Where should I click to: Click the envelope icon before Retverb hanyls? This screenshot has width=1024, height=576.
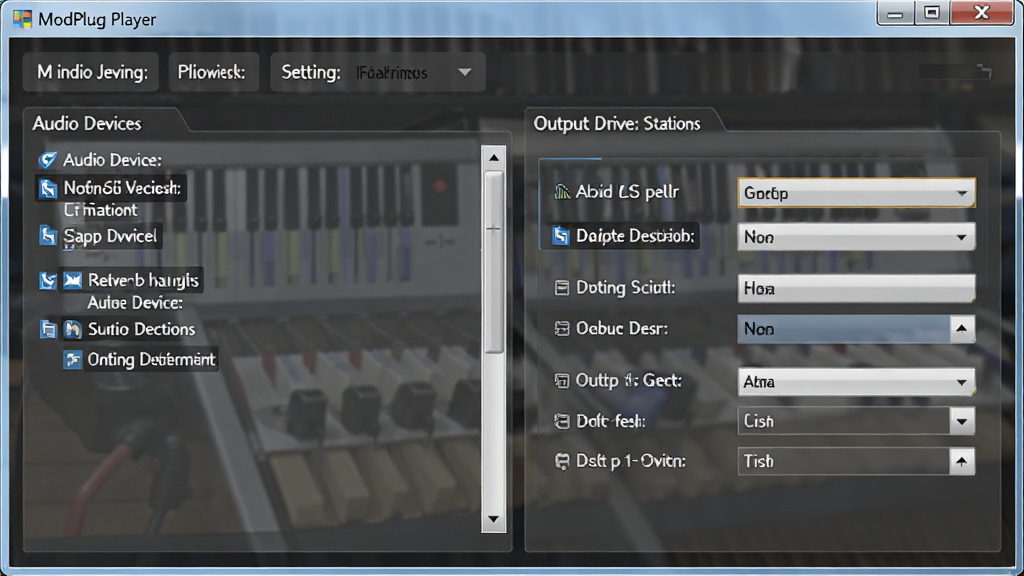pyautogui.click(x=72, y=280)
